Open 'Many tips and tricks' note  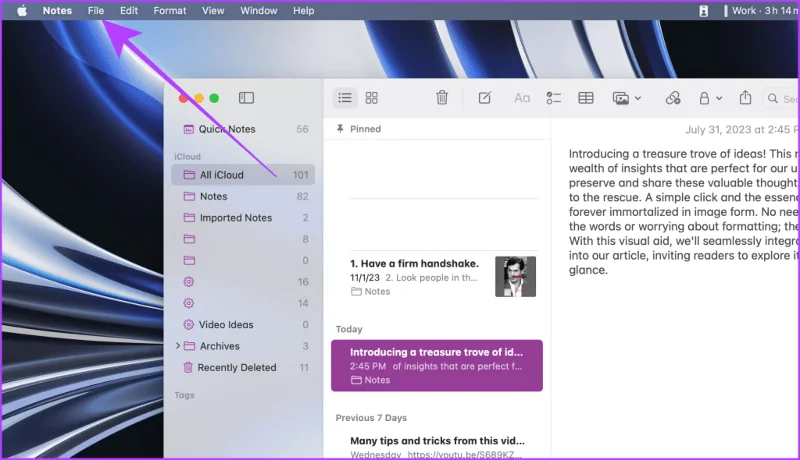tap(437, 446)
